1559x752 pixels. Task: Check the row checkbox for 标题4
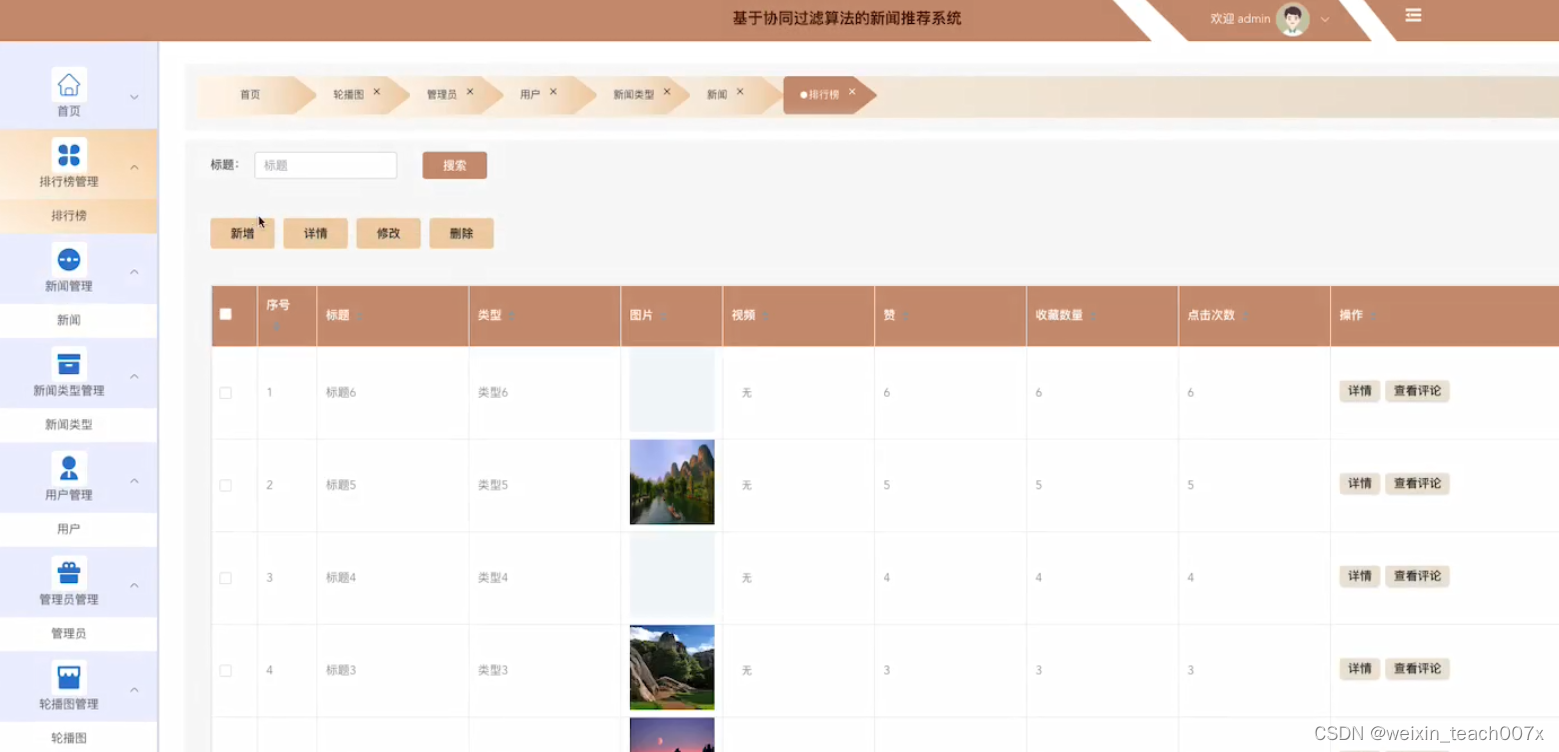tap(226, 578)
